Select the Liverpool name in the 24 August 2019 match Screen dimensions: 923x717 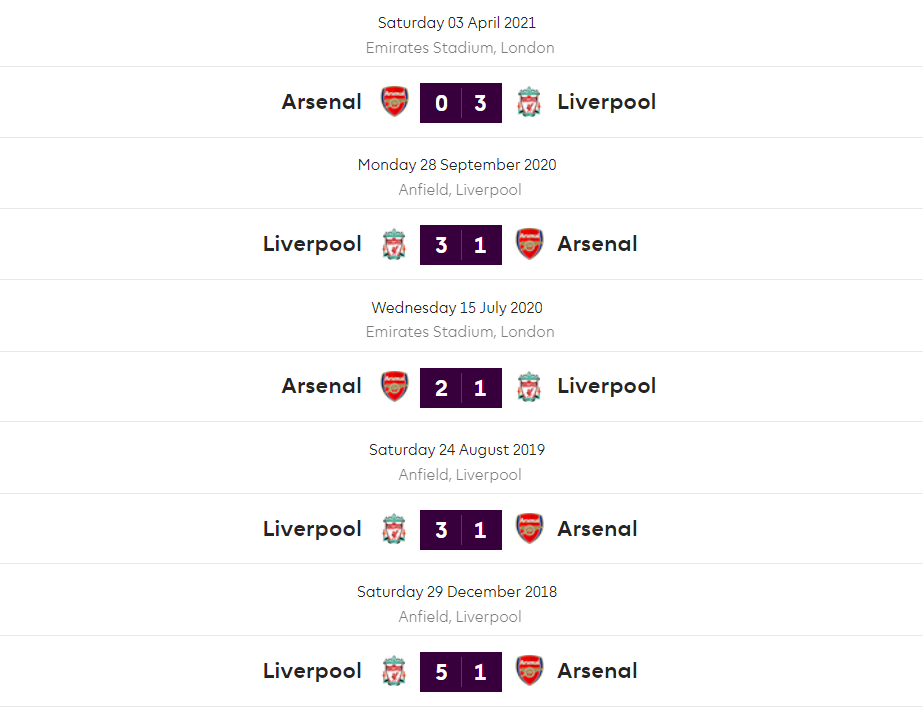[x=312, y=529]
